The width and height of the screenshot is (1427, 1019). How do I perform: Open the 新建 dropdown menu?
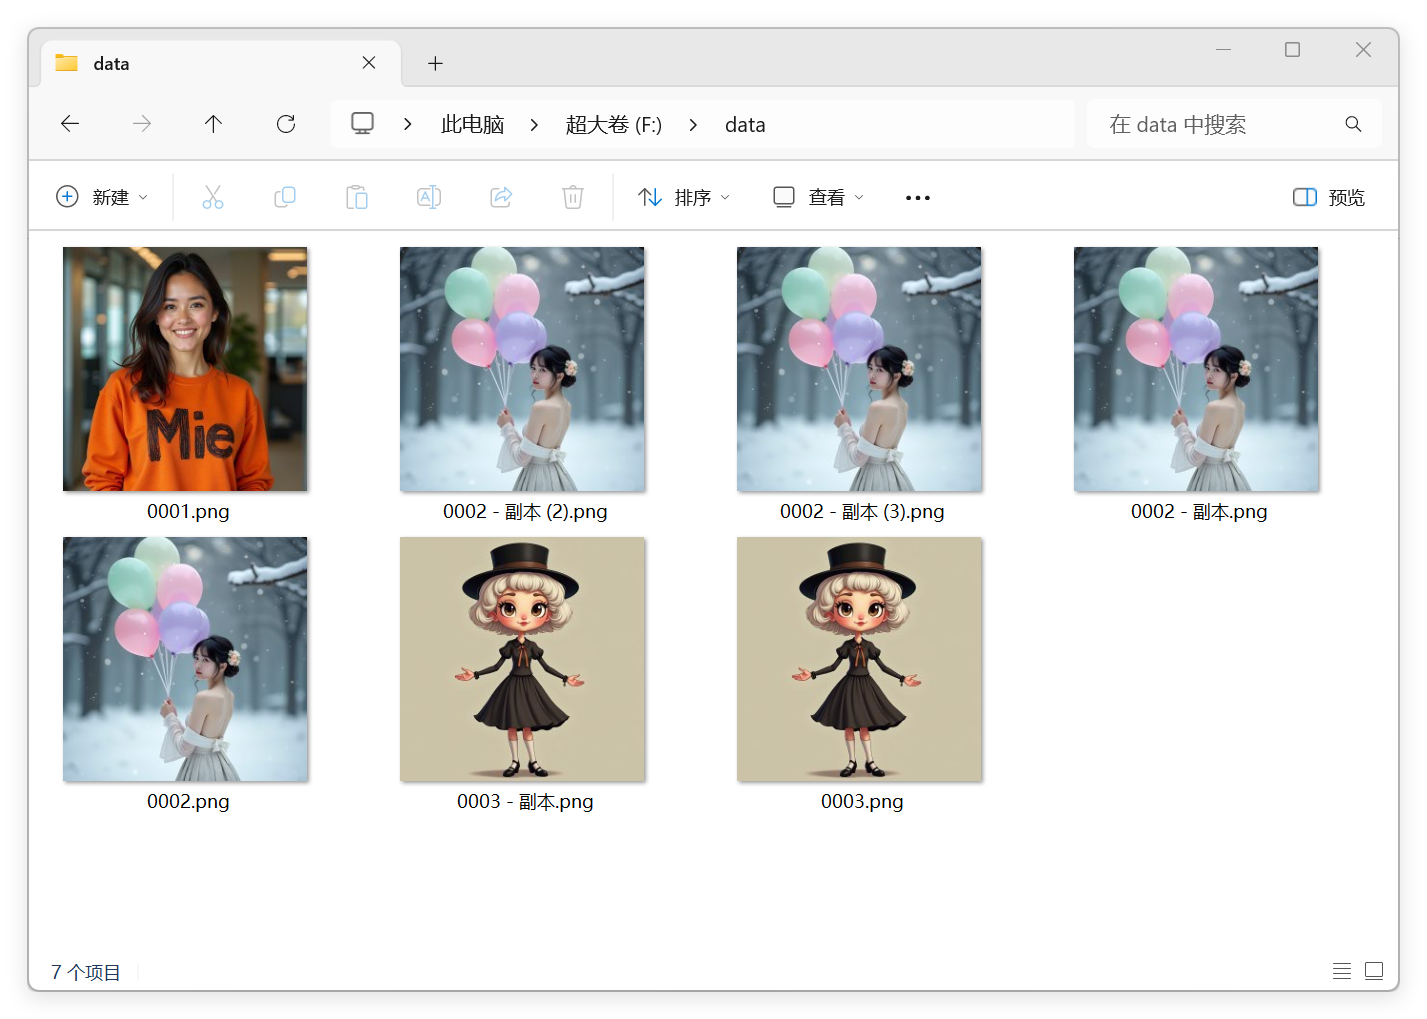(x=102, y=197)
